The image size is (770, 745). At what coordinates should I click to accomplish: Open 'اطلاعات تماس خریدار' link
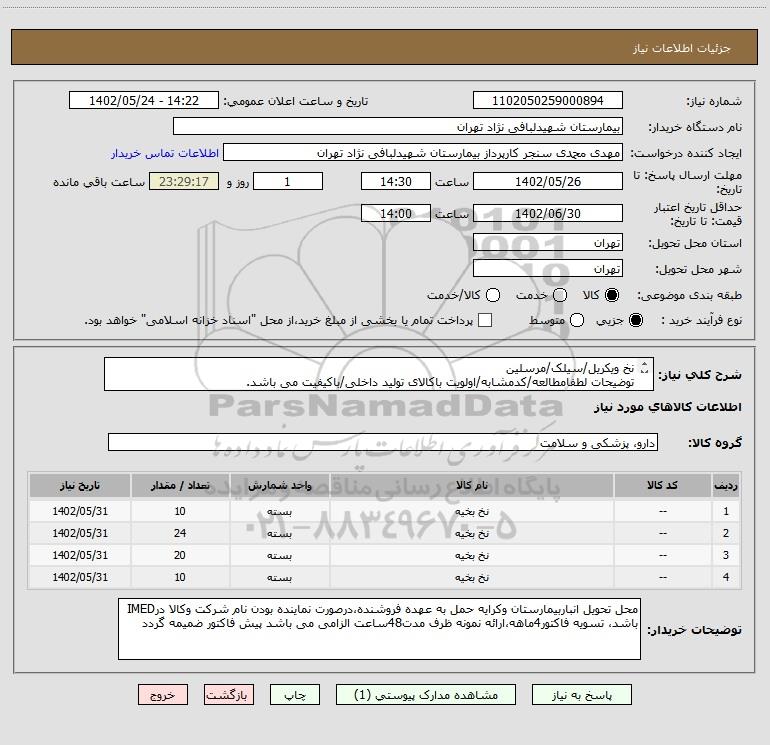pos(159,154)
